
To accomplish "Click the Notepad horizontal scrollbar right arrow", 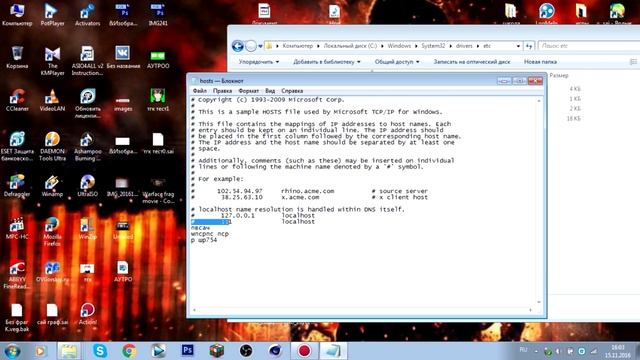I will pyautogui.click(x=531, y=311).
